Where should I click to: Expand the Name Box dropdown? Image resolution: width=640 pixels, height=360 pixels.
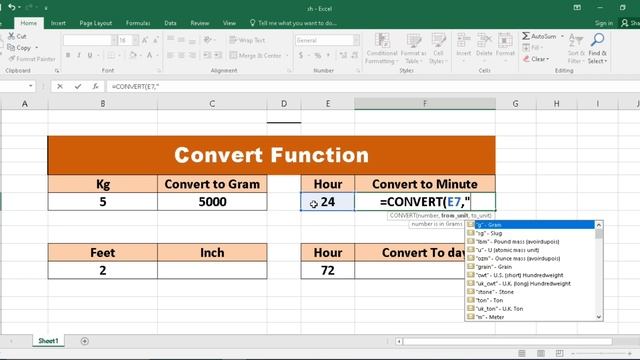point(31,86)
